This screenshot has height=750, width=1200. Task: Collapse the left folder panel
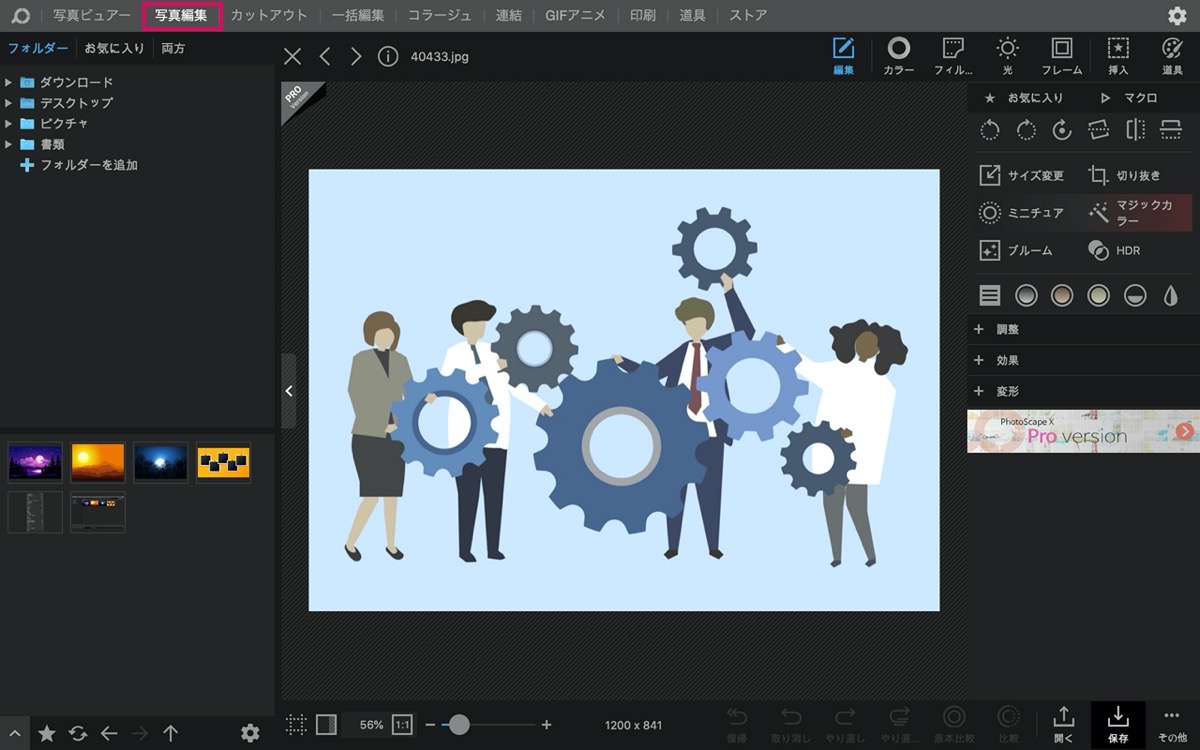[x=289, y=391]
